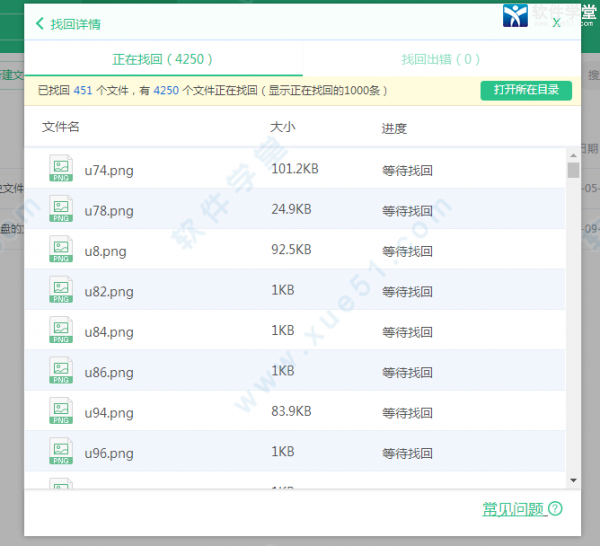Sort by the 大小 column header
Screen dimensions: 600x546
pyautogui.click(x=282, y=128)
